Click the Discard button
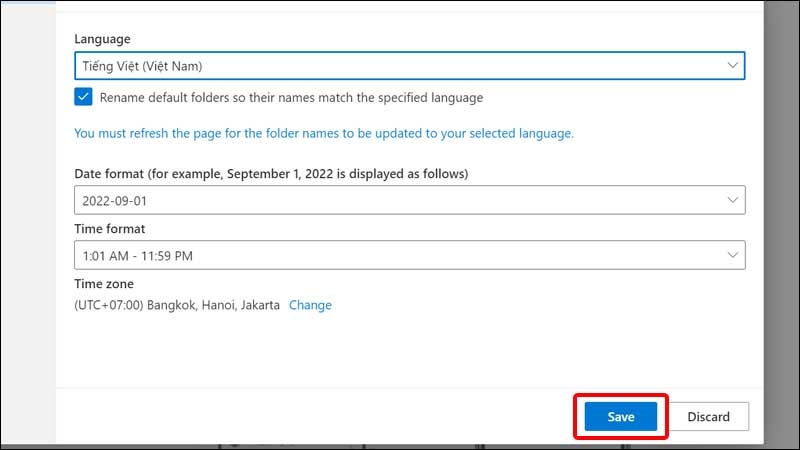The image size is (800, 450). click(x=708, y=416)
